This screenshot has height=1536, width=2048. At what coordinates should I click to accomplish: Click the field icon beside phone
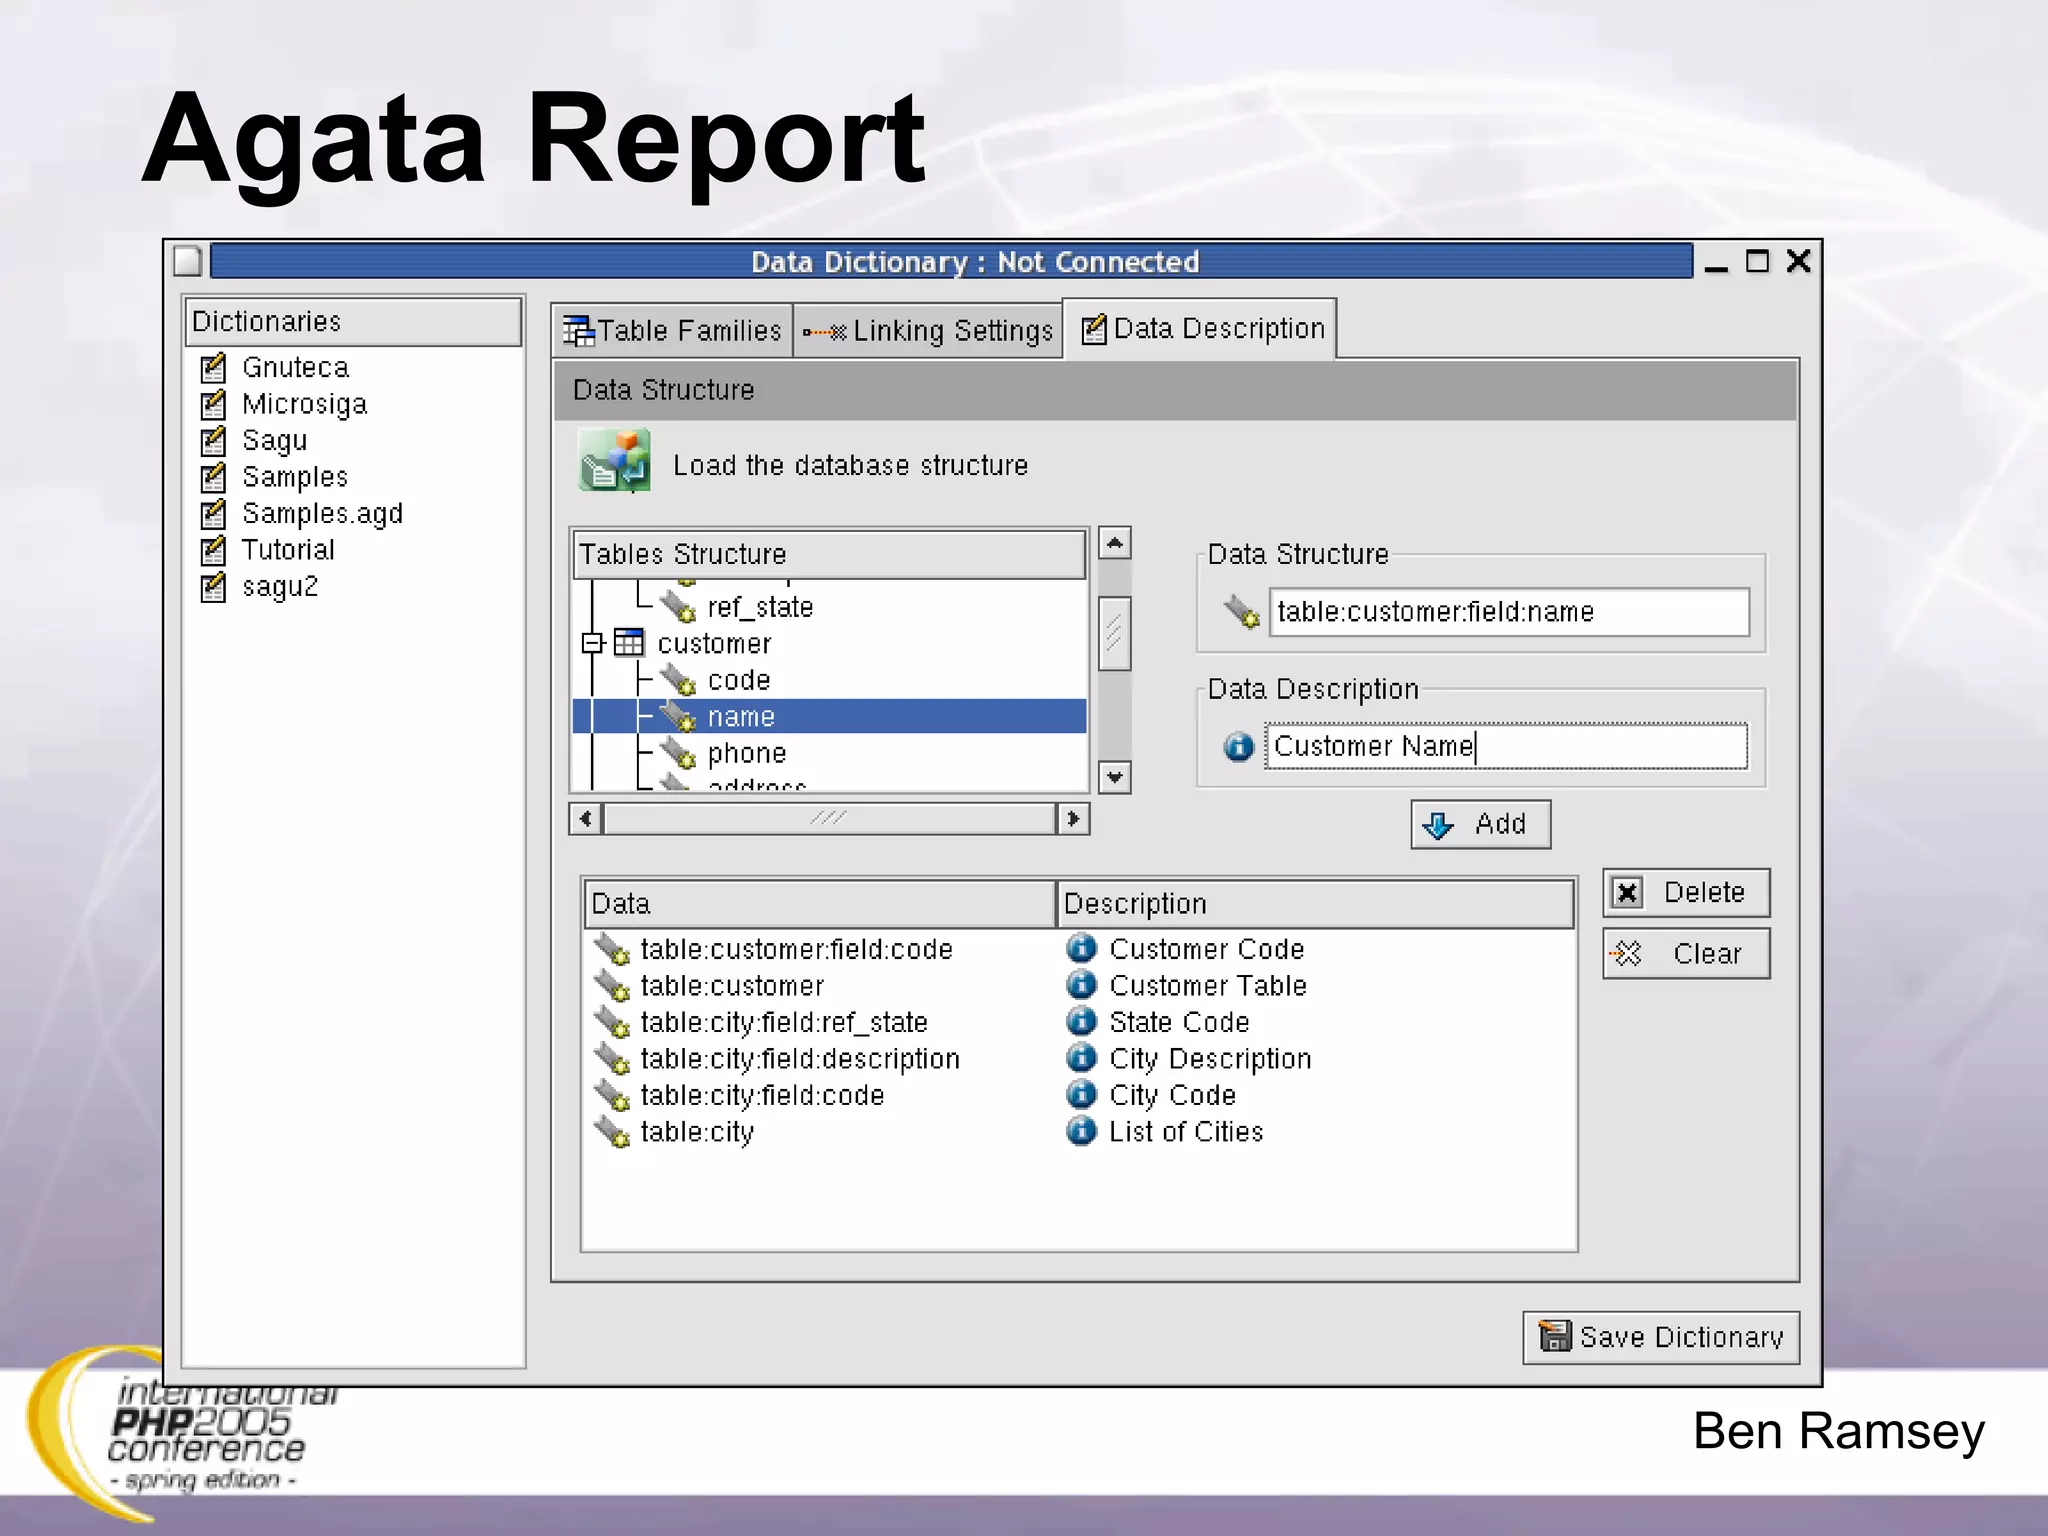tap(678, 752)
